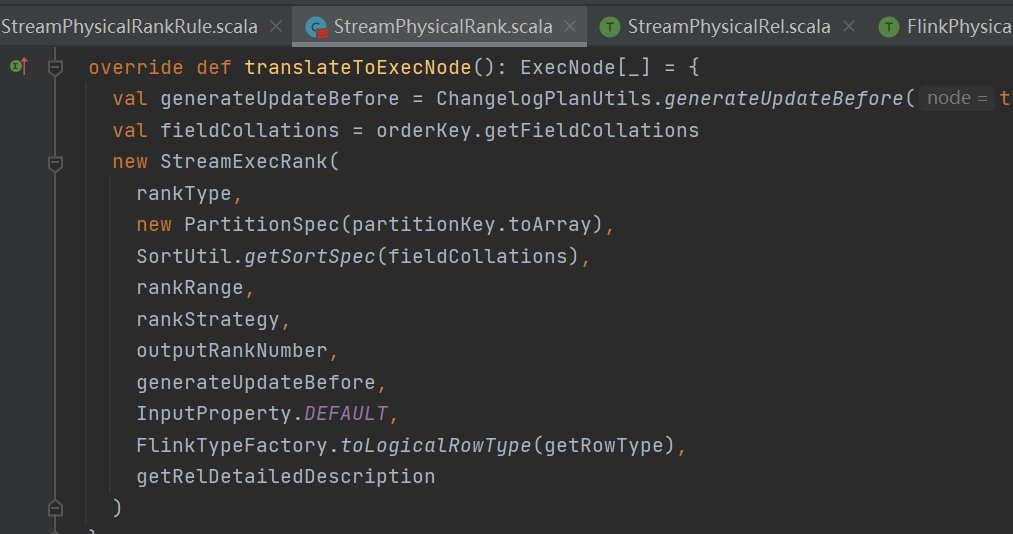Close the StreamPhysicalRel.scala tab
Viewport: 1013px width, 534px height.
[x=849, y=26]
